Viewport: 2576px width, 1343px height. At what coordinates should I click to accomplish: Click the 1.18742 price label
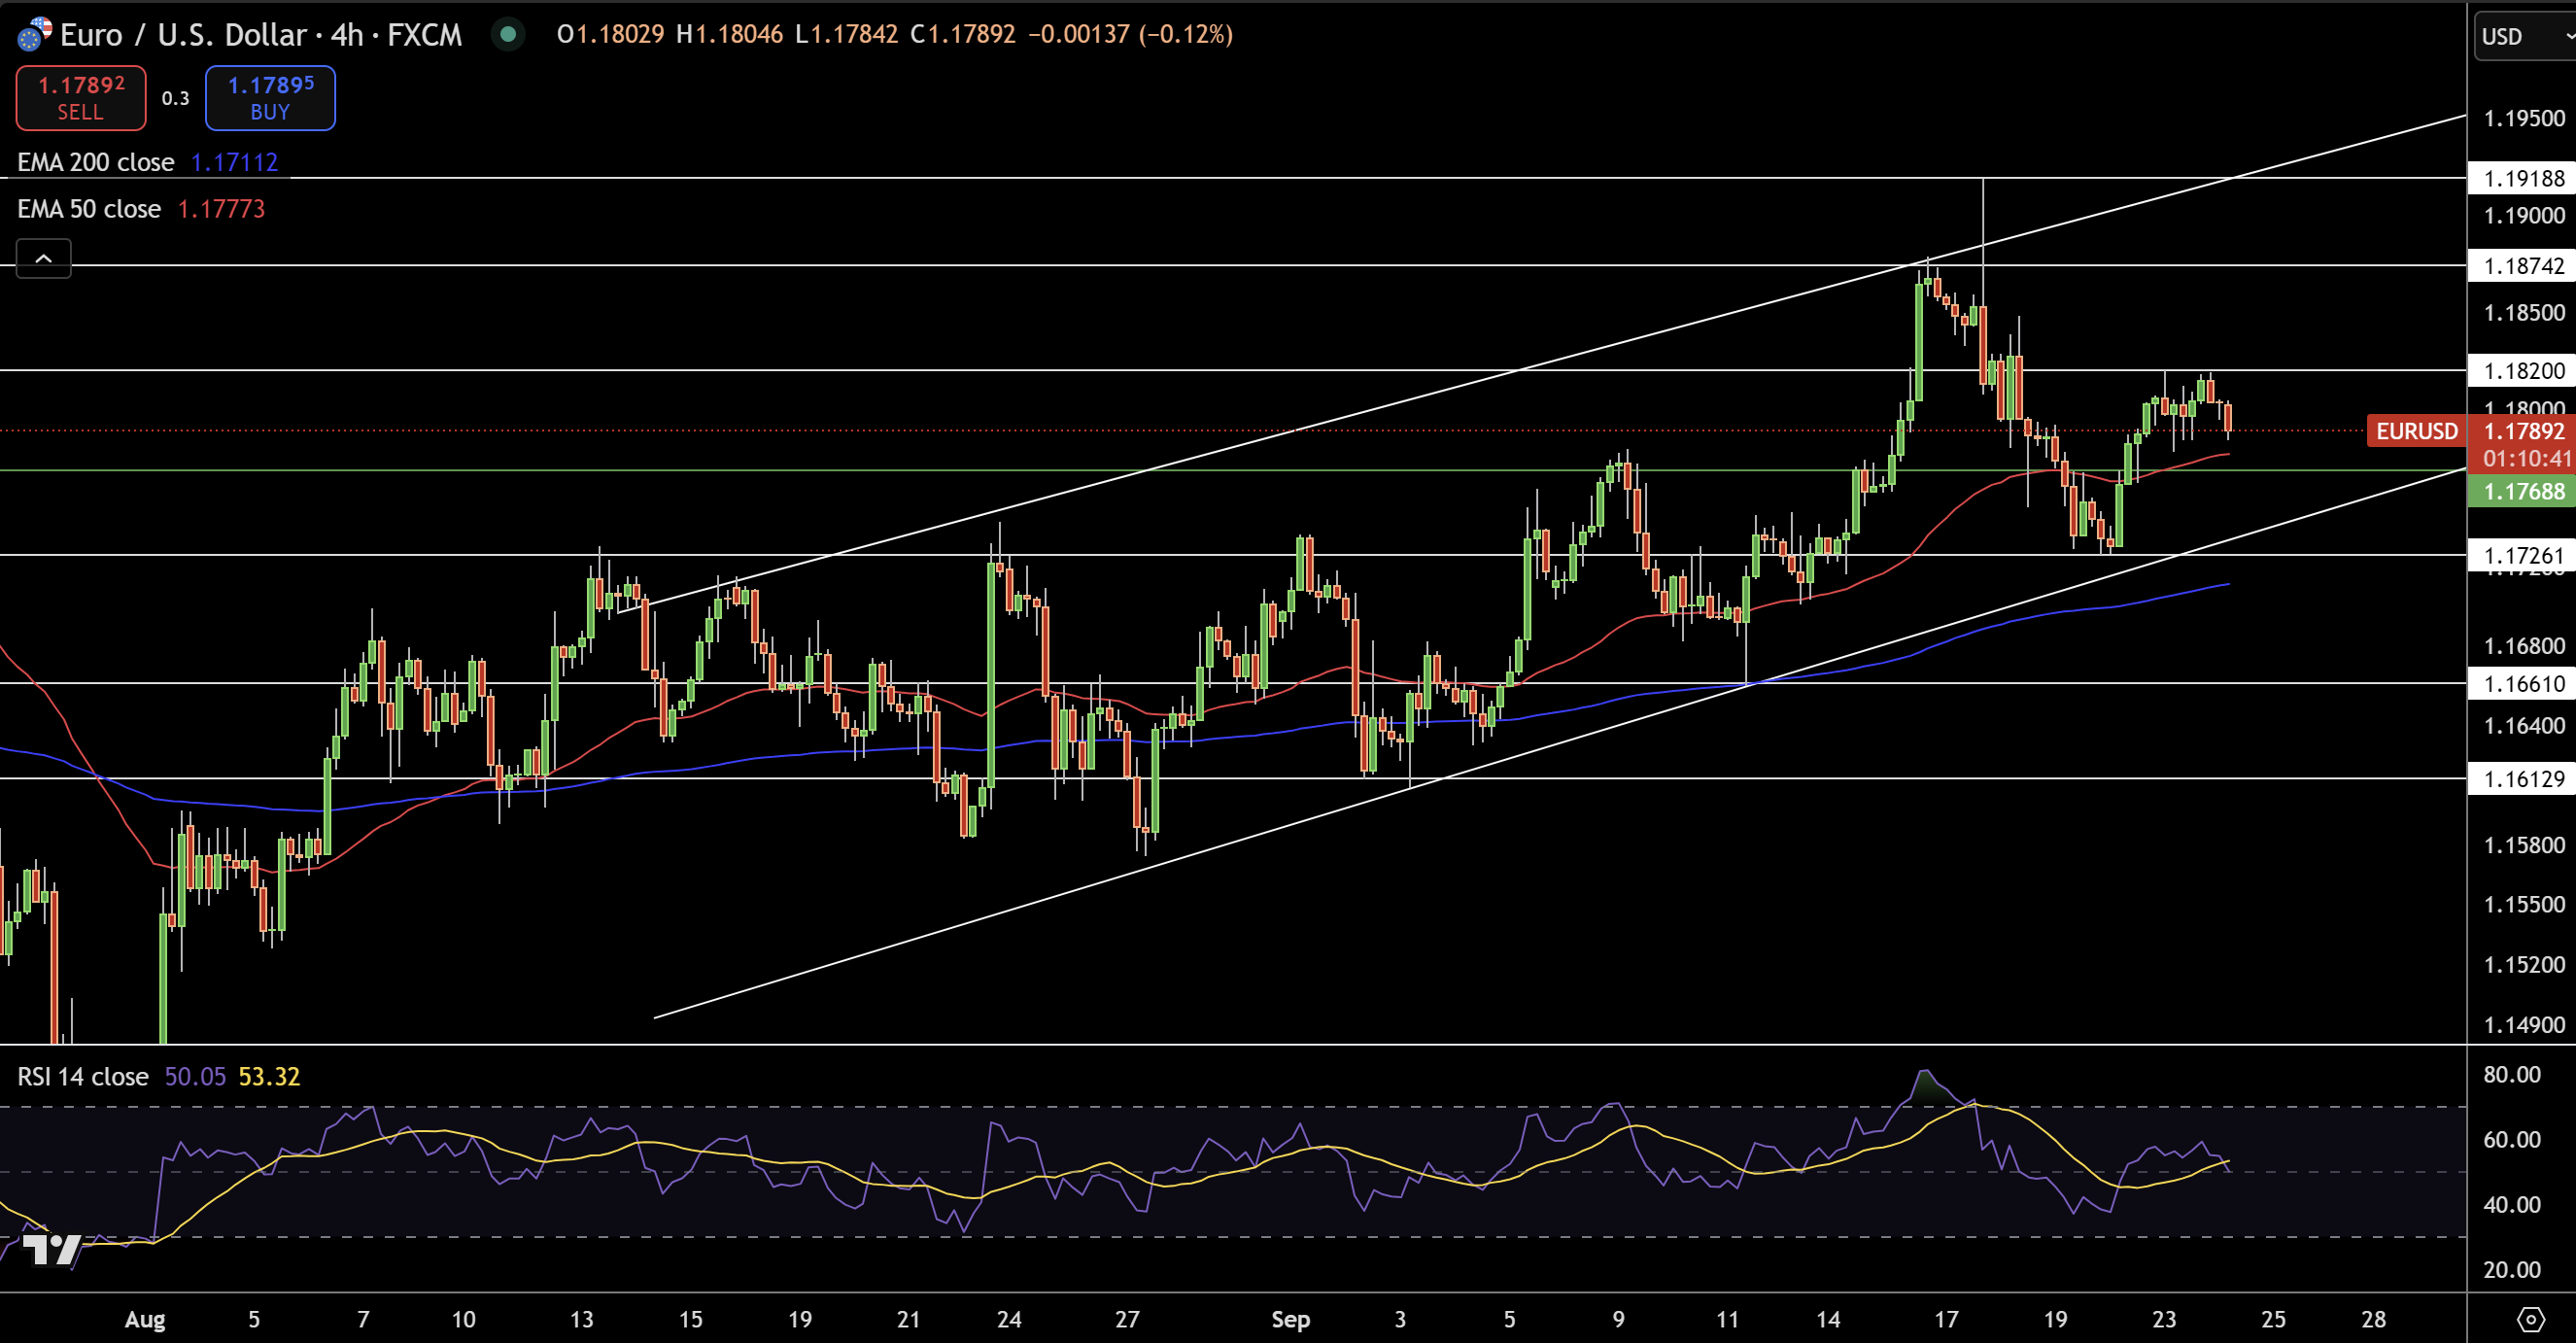tap(2523, 265)
